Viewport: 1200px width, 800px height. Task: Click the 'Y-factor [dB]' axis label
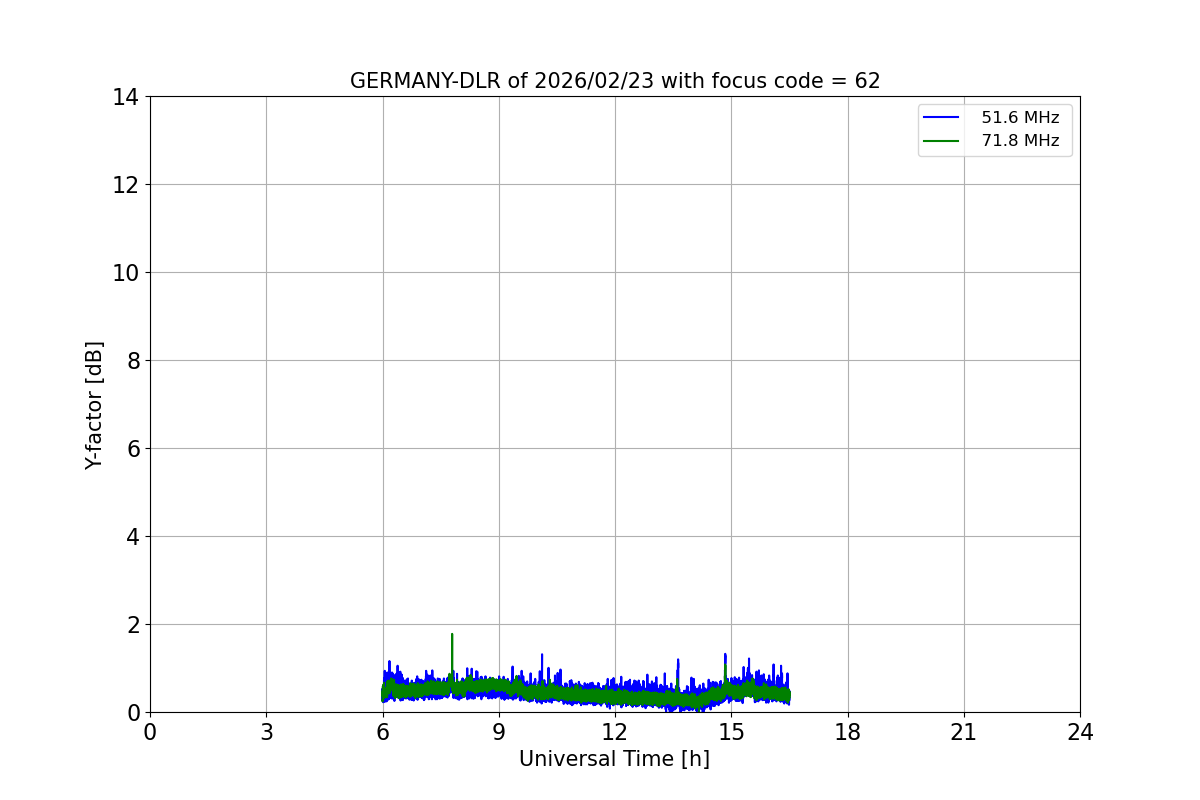pyautogui.click(x=94, y=405)
